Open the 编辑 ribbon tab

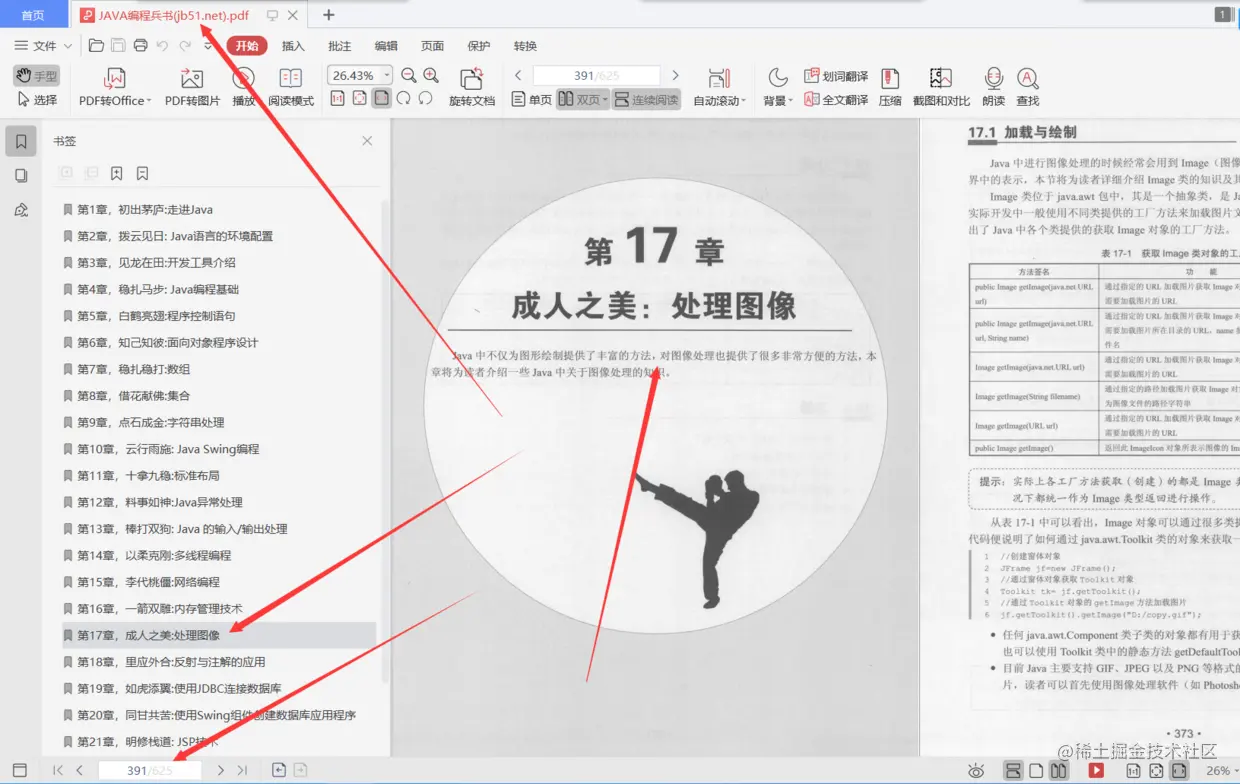pyautogui.click(x=386, y=45)
